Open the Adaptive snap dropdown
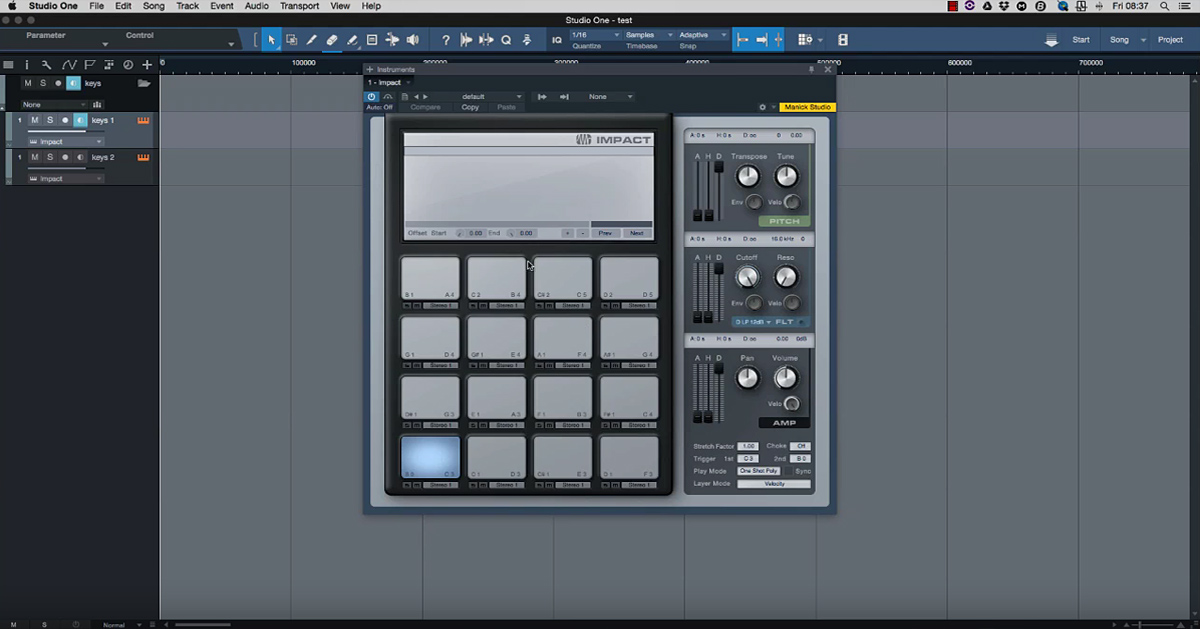 (702, 35)
